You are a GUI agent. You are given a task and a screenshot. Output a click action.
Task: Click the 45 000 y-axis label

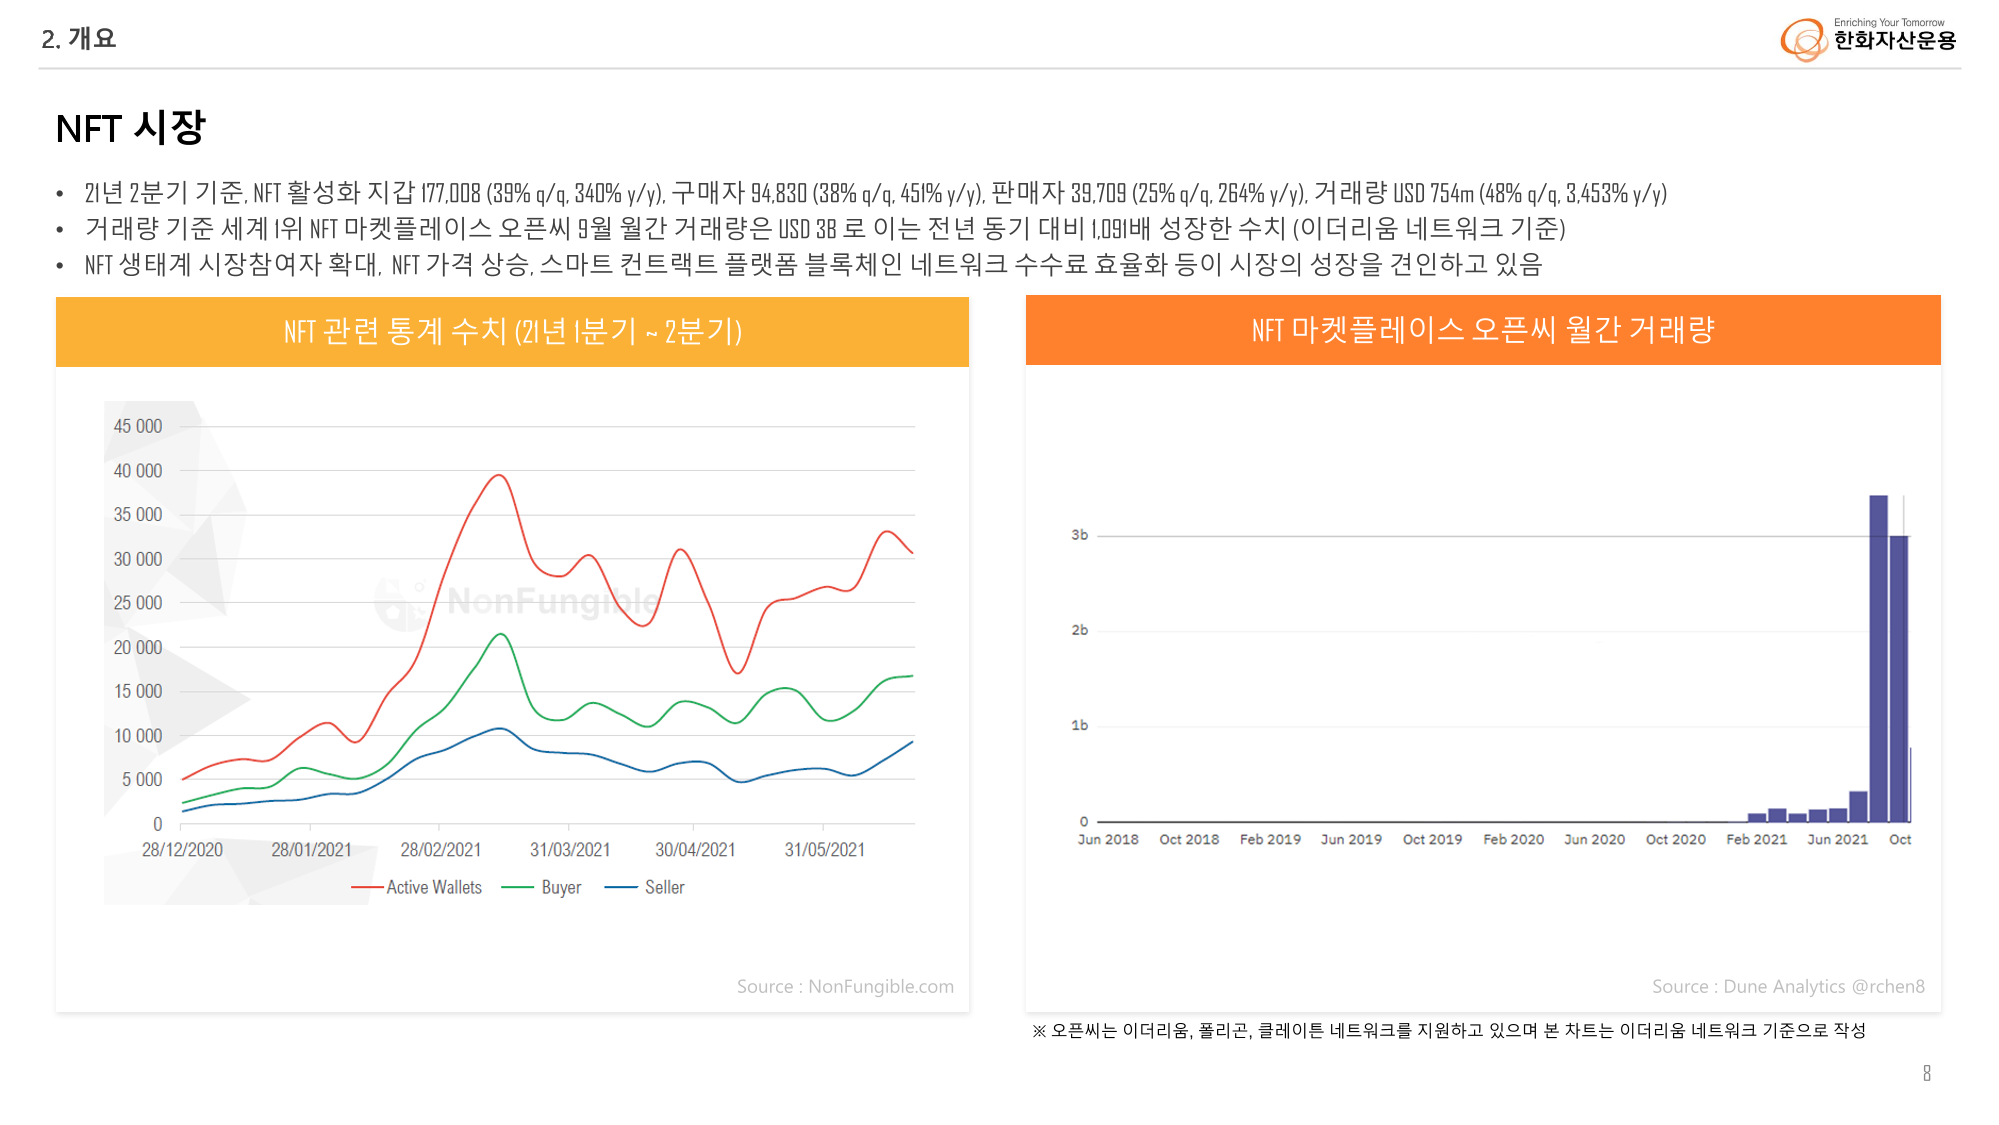(x=137, y=426)
